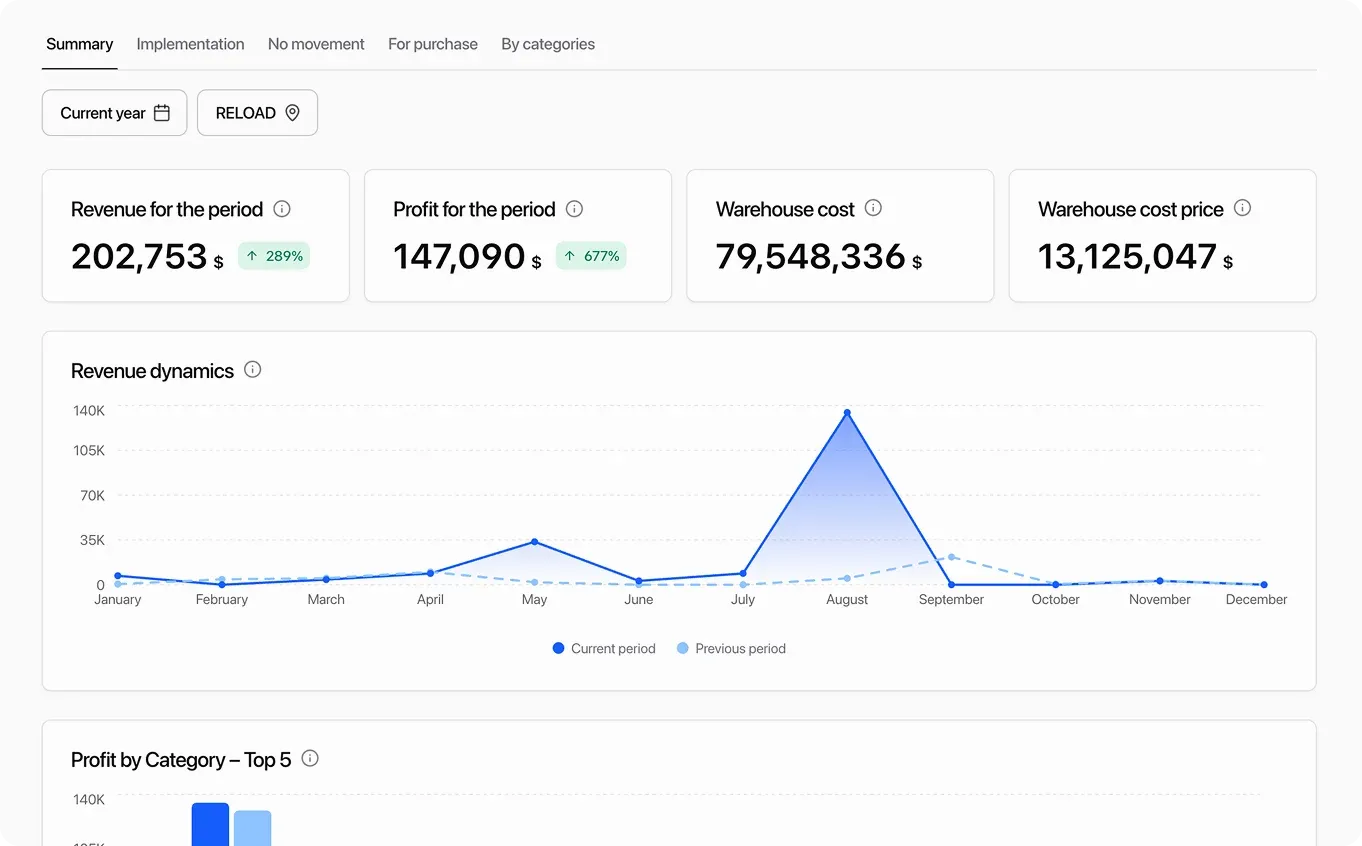Click the August peak data point
The height and width of the screenshot is (846, 1362).
847,412
